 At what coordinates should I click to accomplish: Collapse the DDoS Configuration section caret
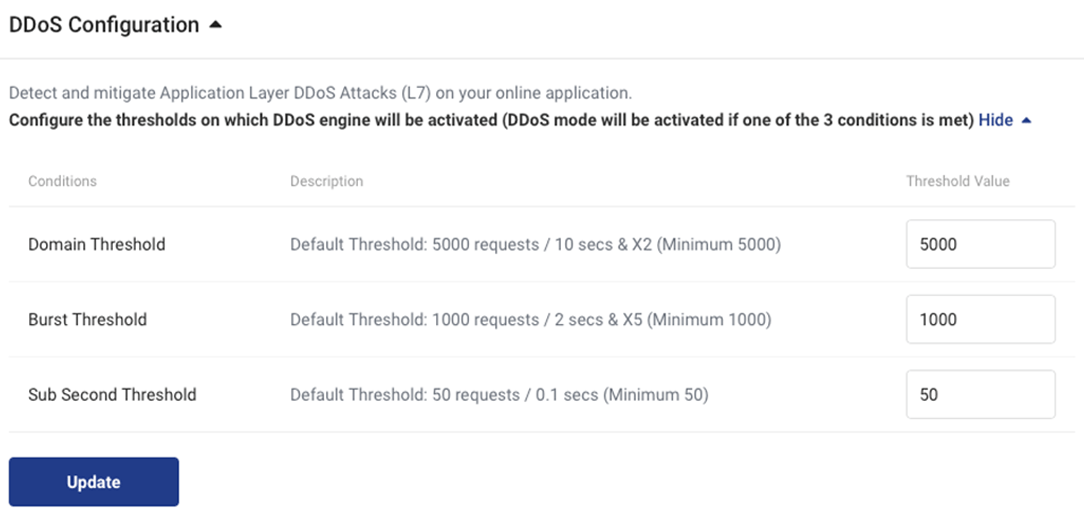(216, 25)
